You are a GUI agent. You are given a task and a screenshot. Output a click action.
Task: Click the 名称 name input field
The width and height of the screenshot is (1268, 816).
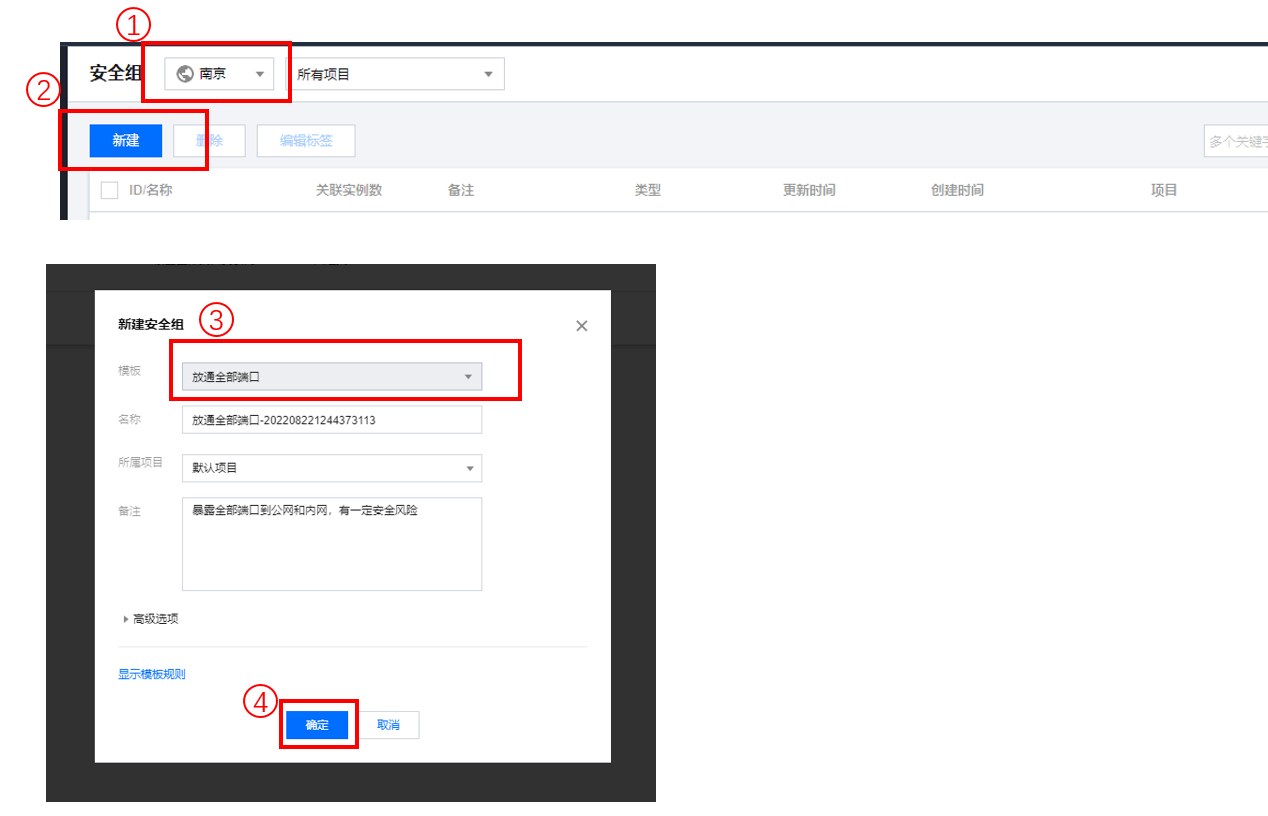tap(332, 419)
